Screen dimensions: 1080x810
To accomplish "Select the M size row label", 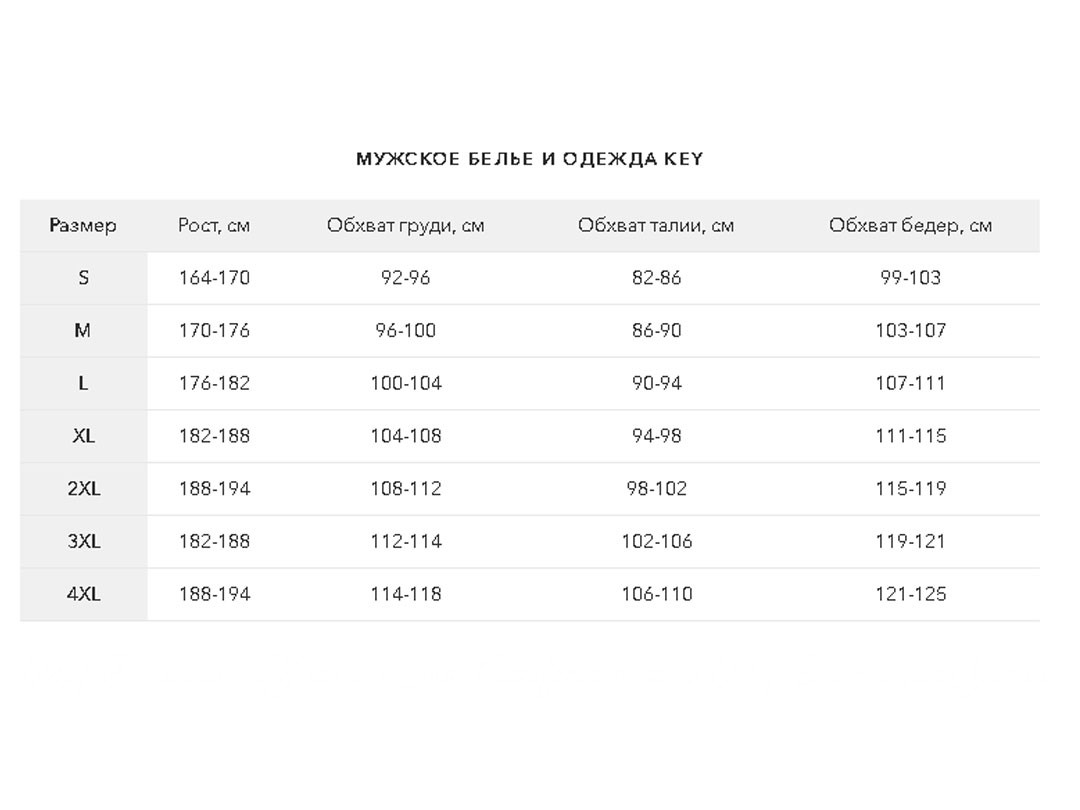I will click(83, 331).
